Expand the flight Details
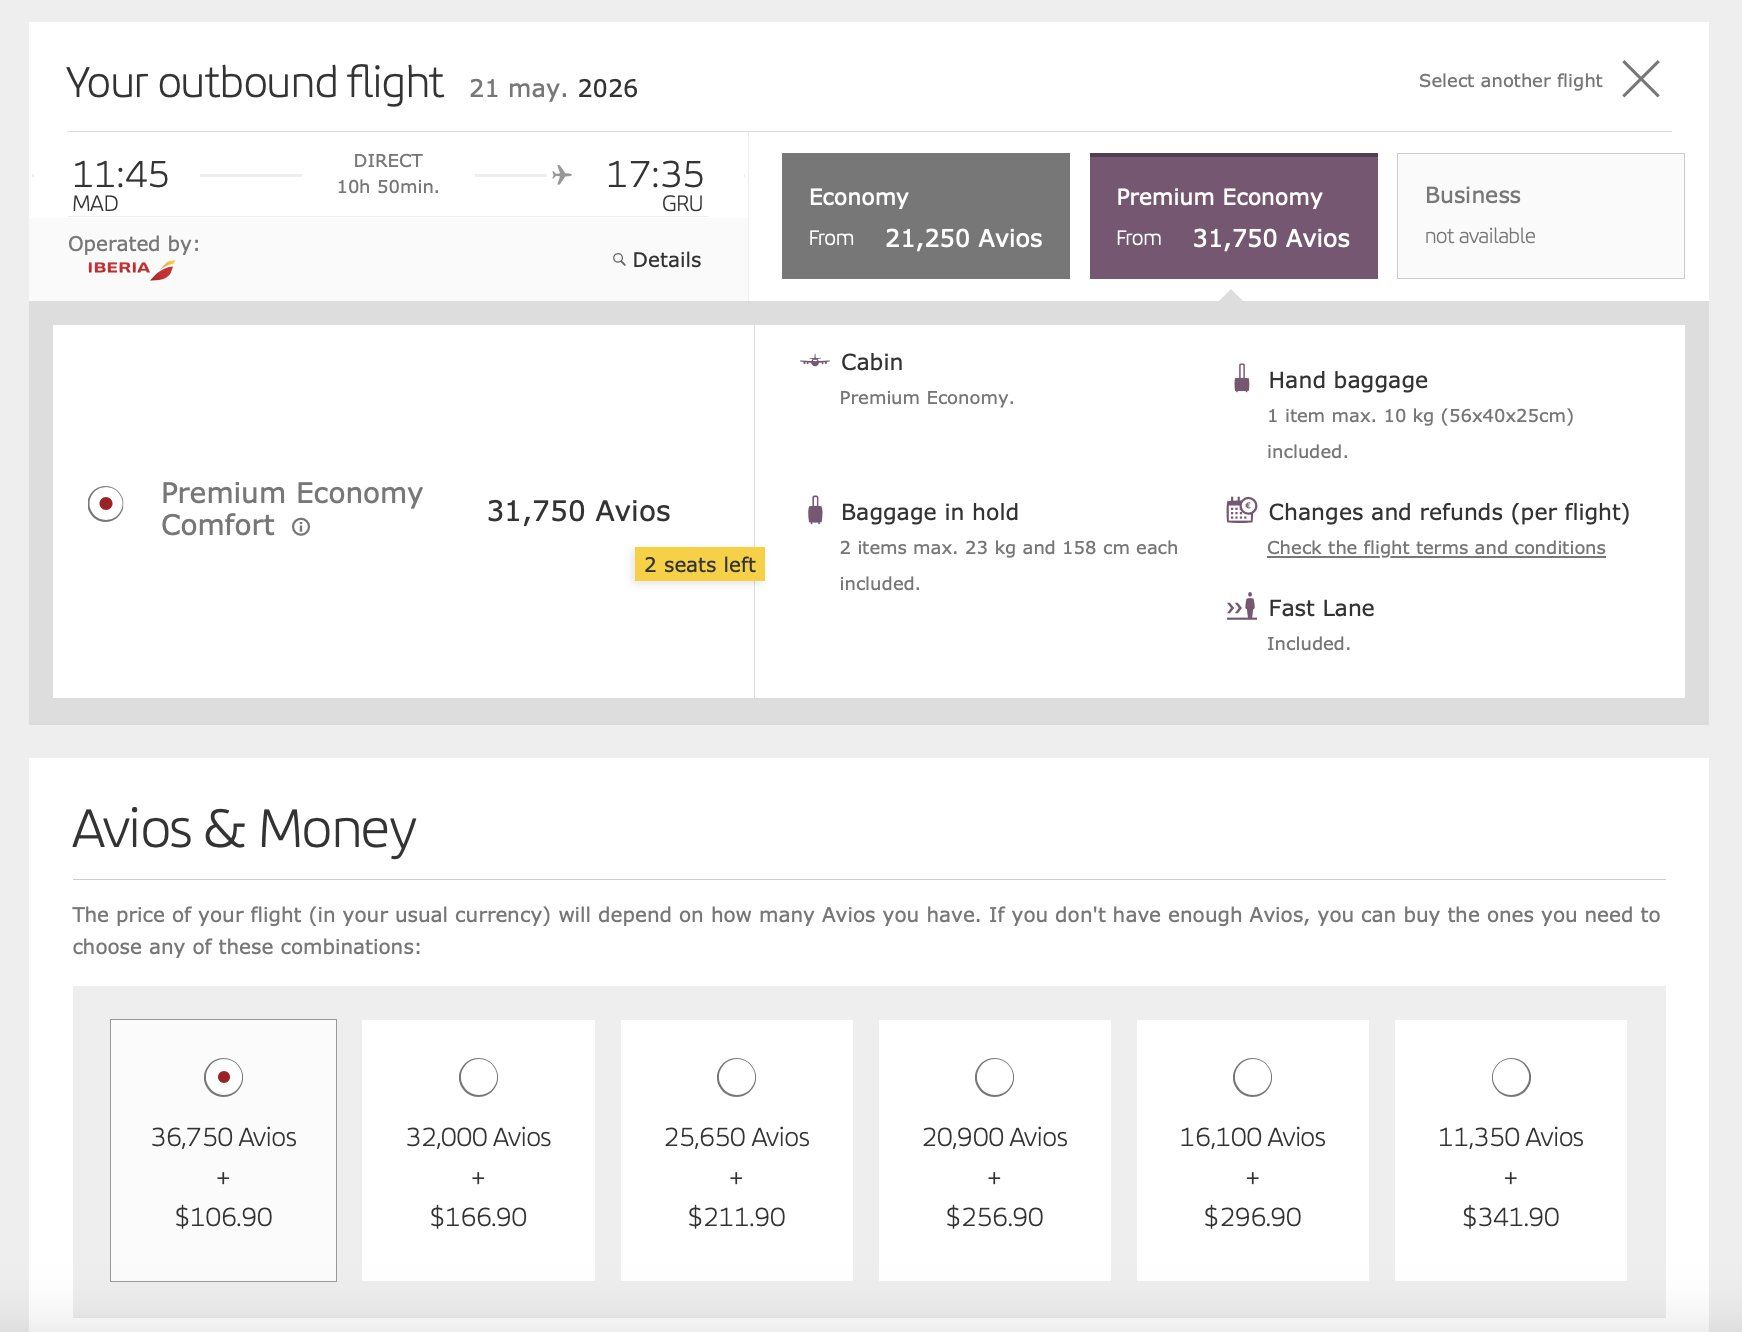 (666, 260)
